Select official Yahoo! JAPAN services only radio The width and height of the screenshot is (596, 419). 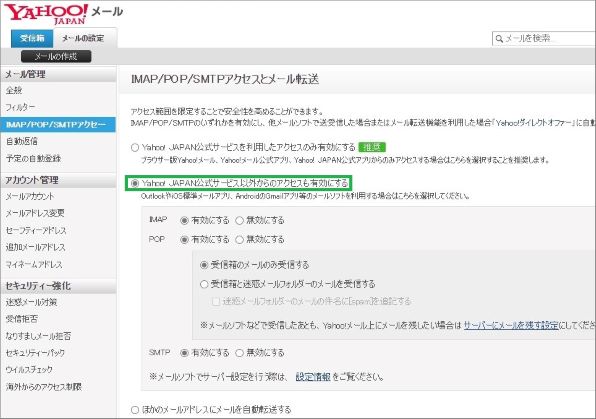(135, 148)
